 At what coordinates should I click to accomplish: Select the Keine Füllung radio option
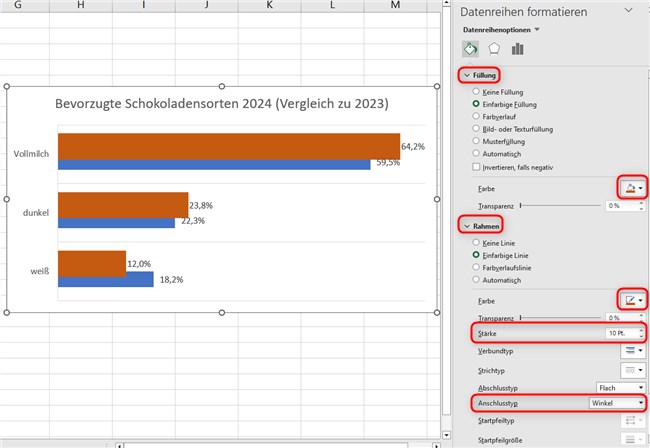pos(477,90)
